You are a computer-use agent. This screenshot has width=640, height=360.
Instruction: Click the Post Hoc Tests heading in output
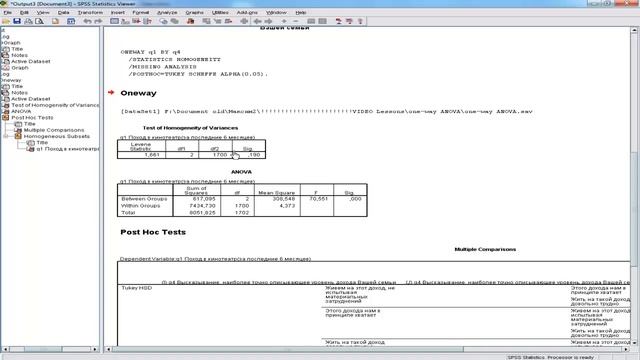click(153, 232)
